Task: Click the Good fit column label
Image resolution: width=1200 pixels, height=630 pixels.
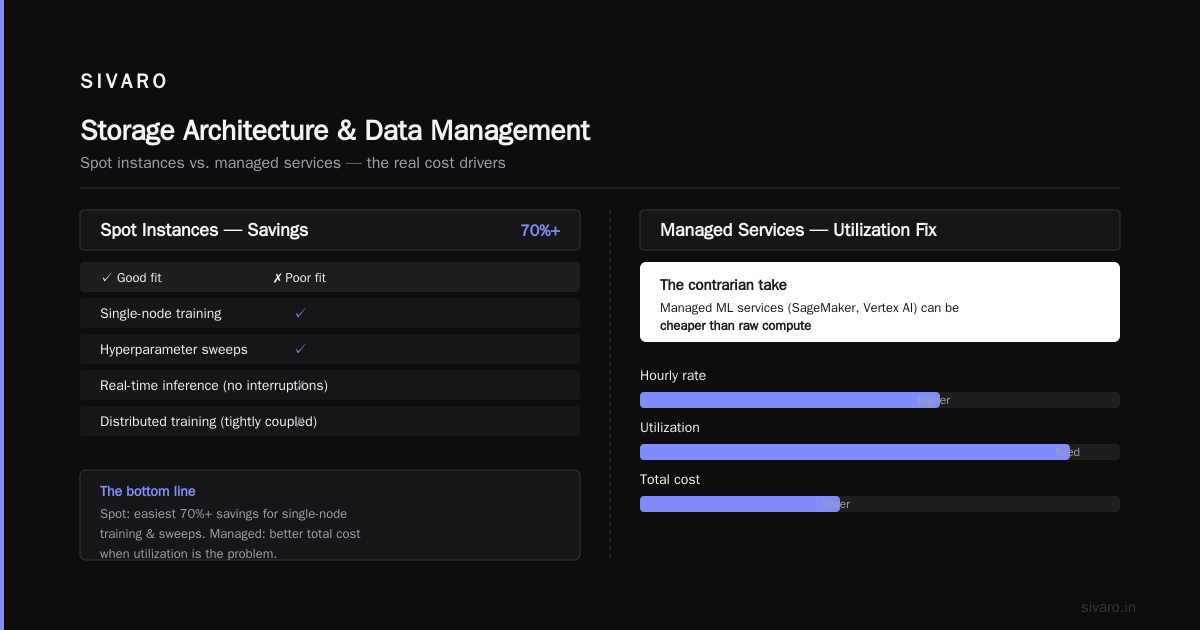Action: [131, 277]
